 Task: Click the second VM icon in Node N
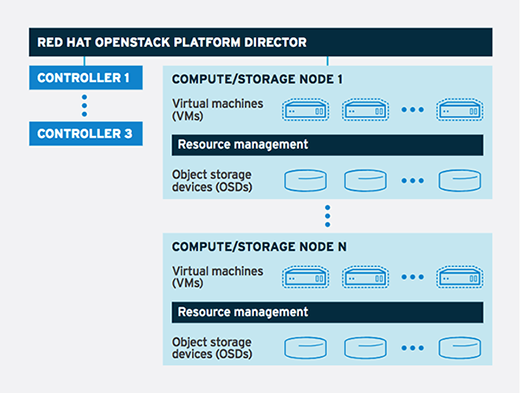coord(365,277)
